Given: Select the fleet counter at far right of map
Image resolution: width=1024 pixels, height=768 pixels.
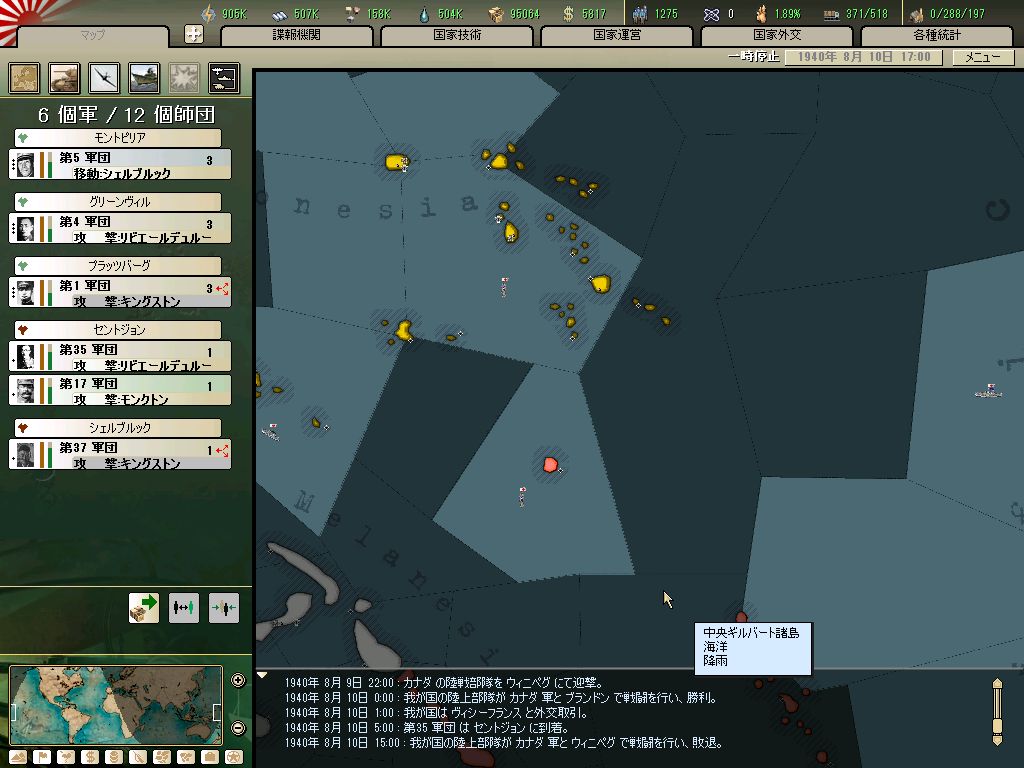Looking at the screenshot, I should pos(989,392).
